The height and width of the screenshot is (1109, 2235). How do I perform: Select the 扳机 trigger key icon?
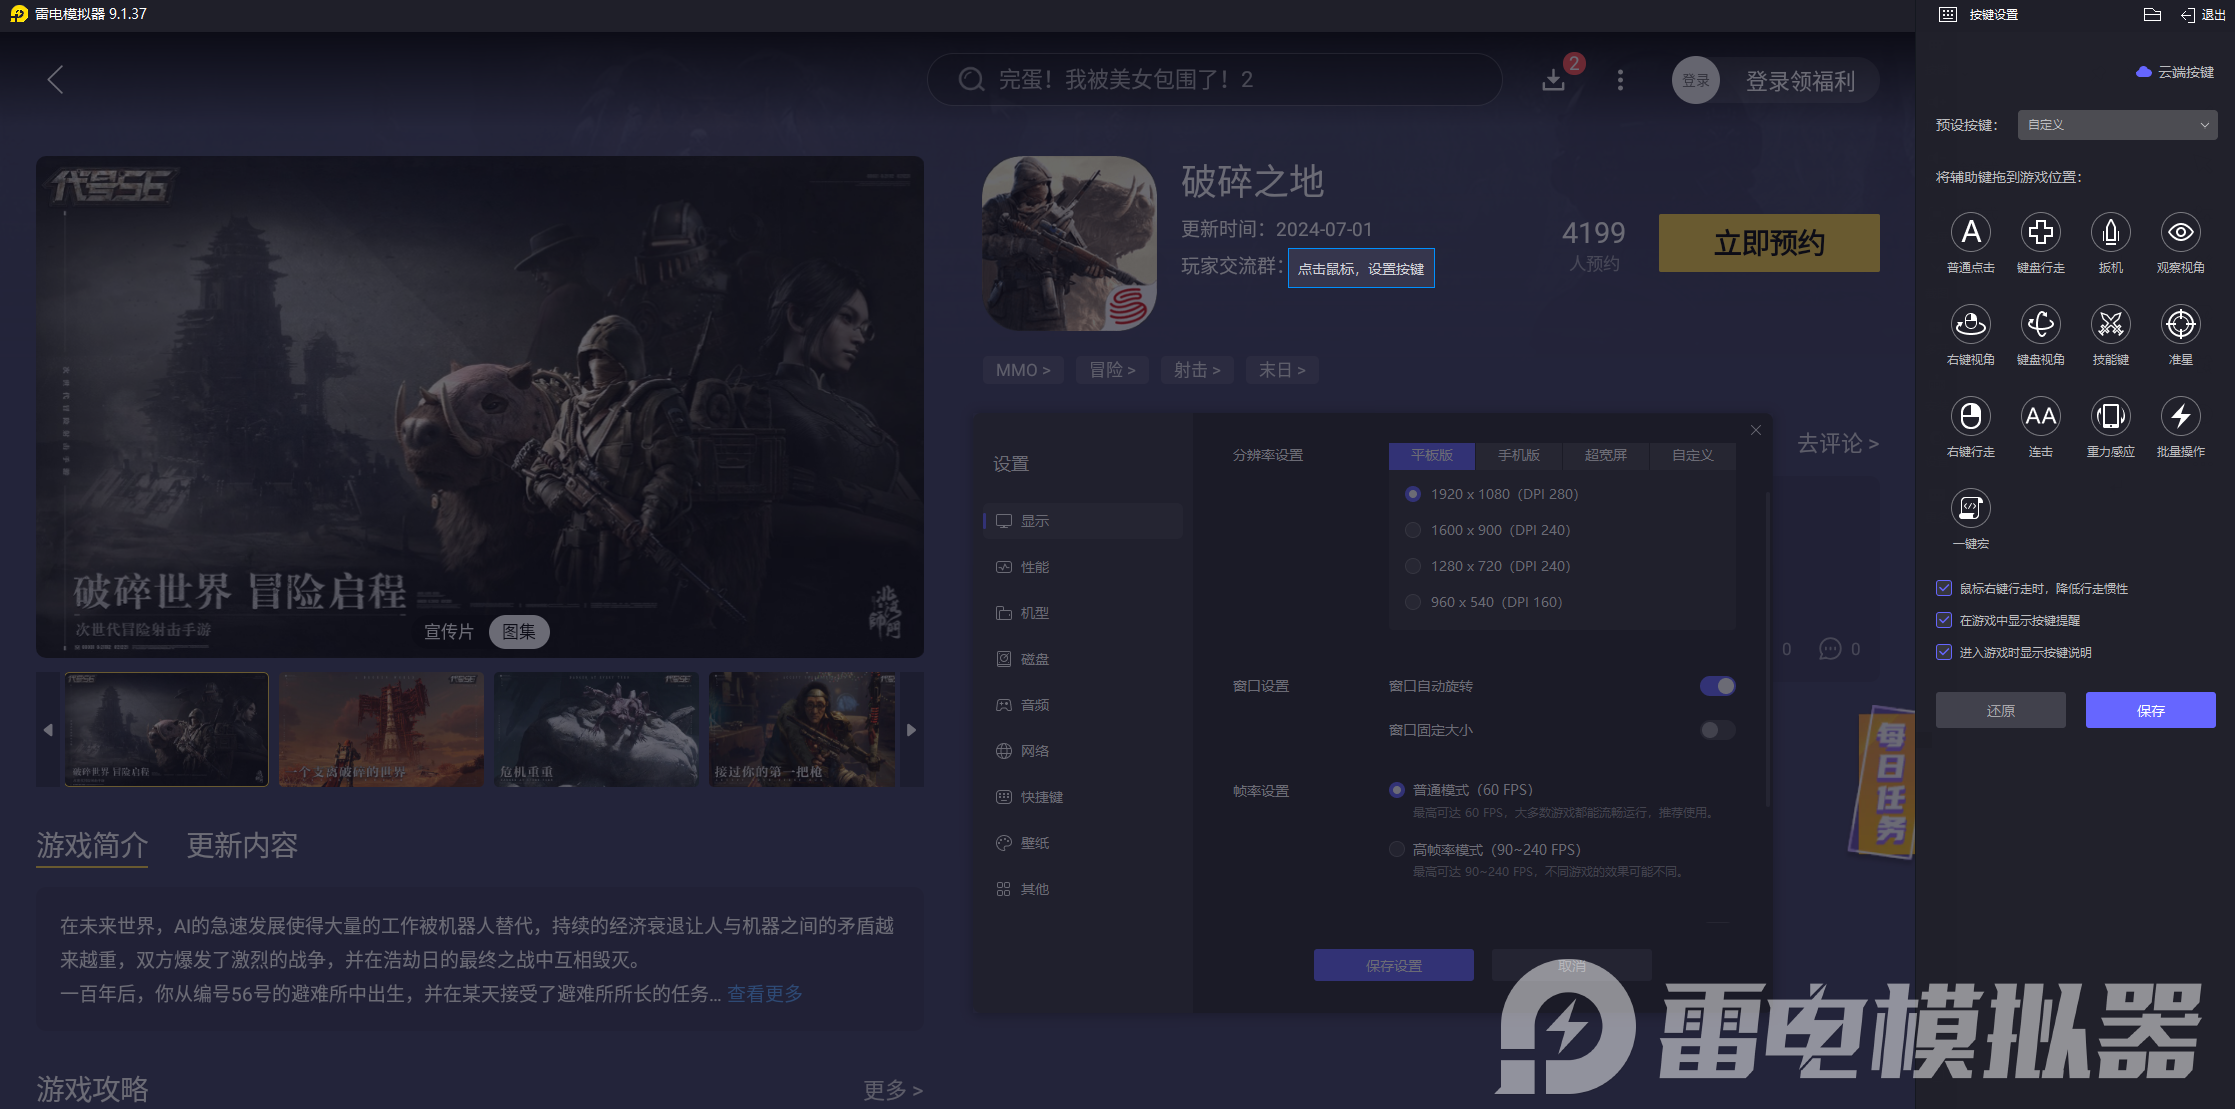[x=2110, y=233]
